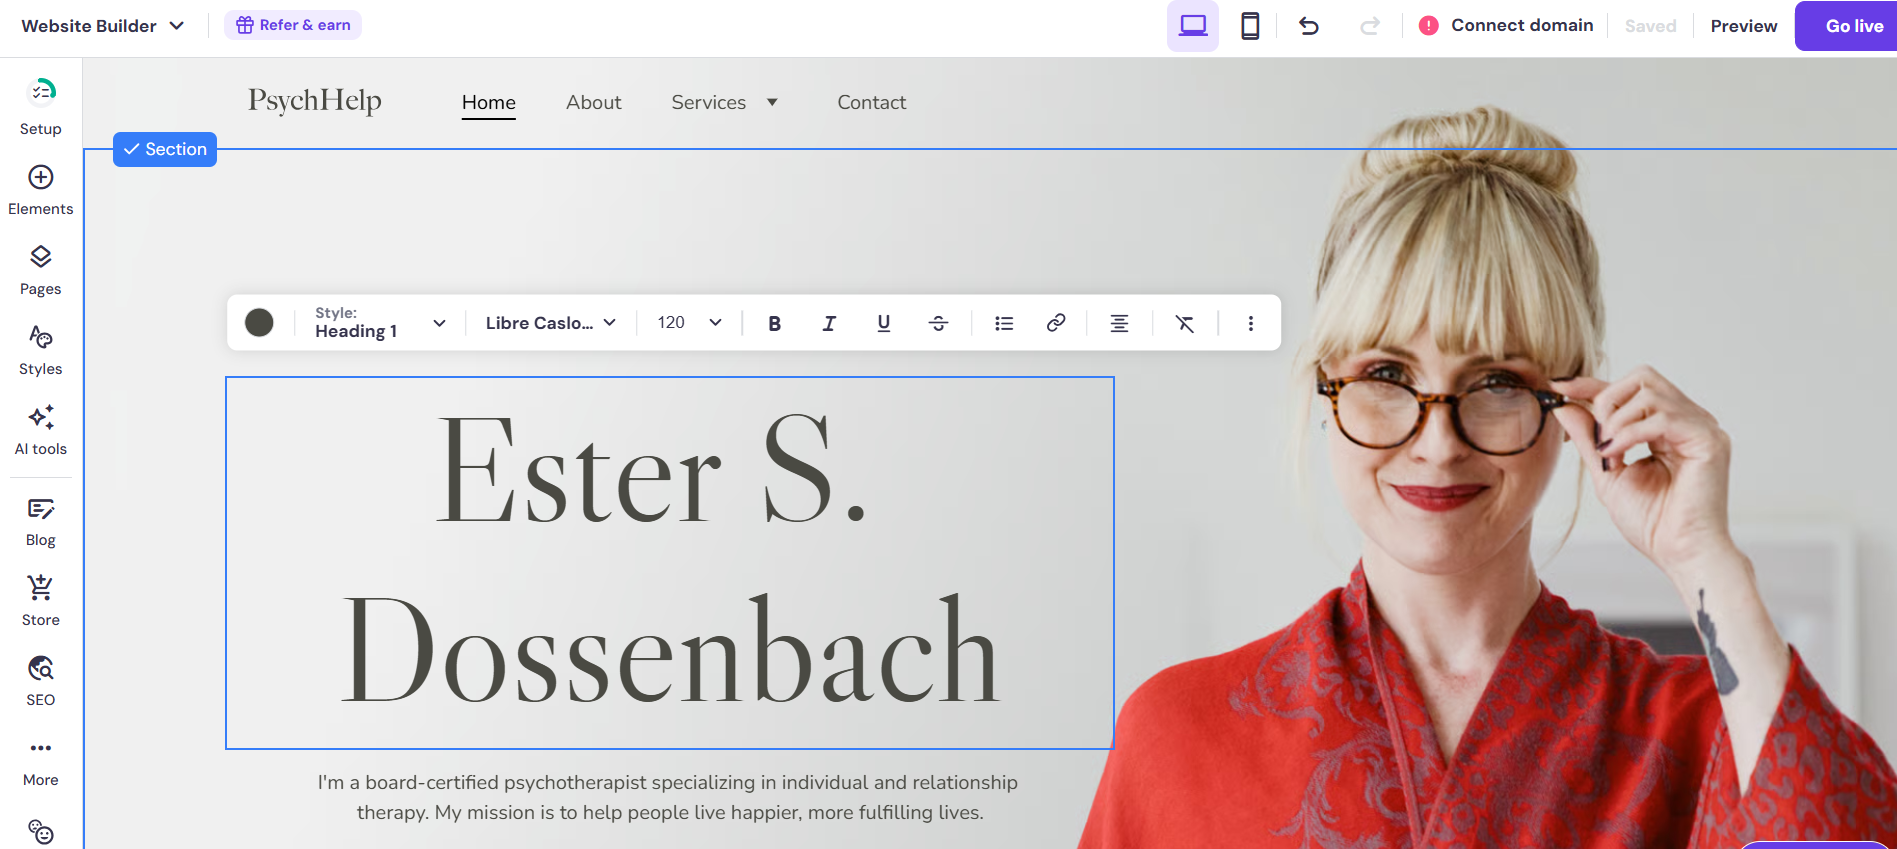Expand the Services menu arrow
Screen dimensions: 1897x849
pyautogui.click(x=772, y=102)
